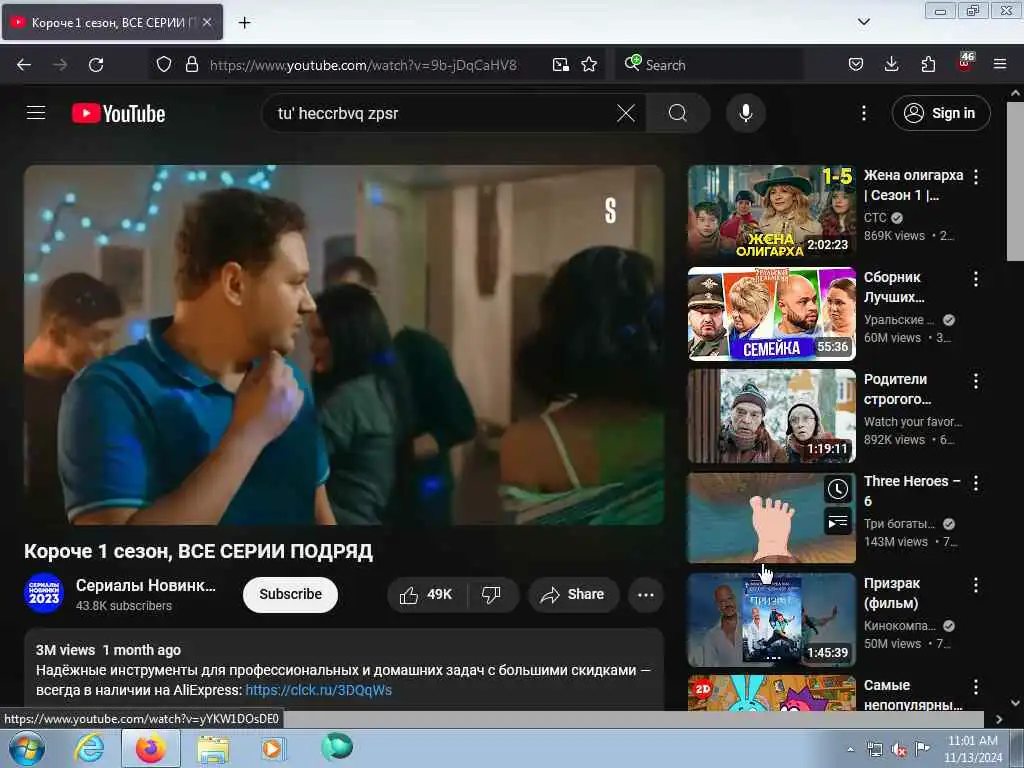The image size is (1024, 768).
Task: Open the Firefox application menu
Action: [x=1000, y=65]
